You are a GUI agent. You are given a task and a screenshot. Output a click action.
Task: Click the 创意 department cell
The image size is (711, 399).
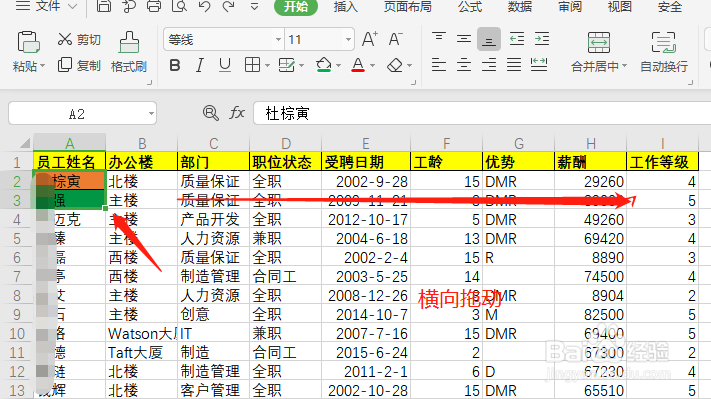(214, 314)
